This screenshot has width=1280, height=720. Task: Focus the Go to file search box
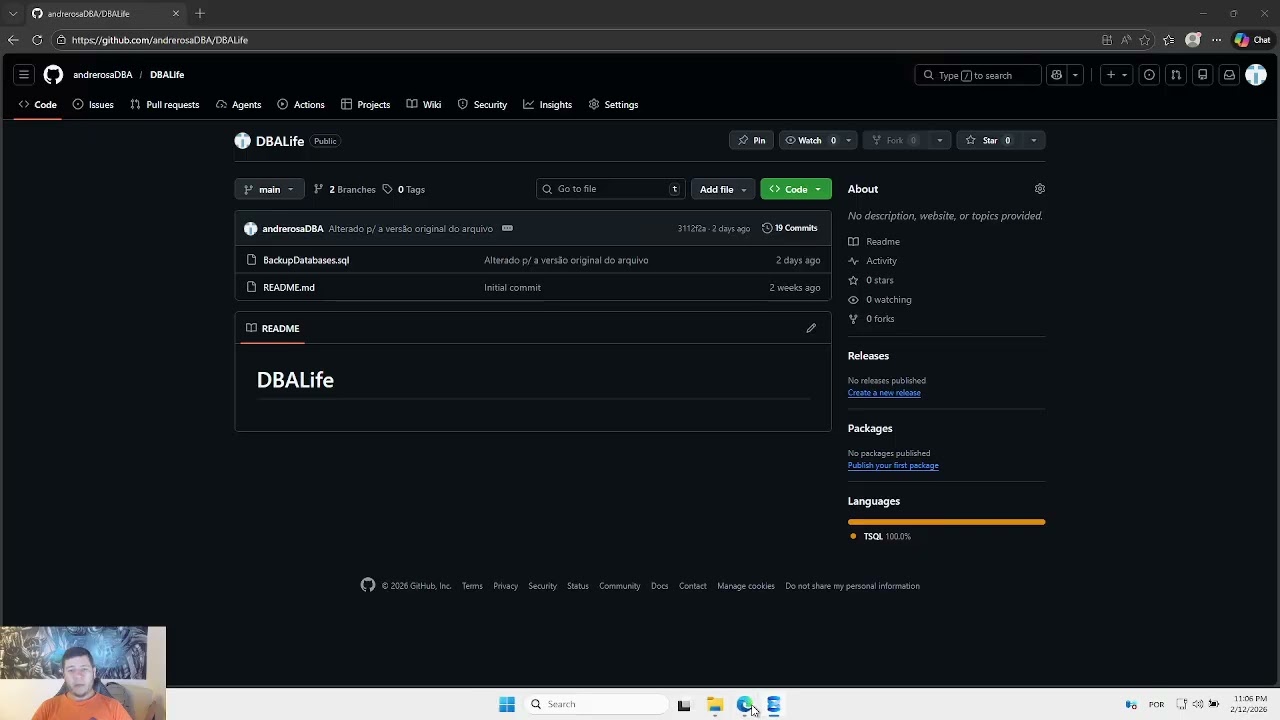611,189
